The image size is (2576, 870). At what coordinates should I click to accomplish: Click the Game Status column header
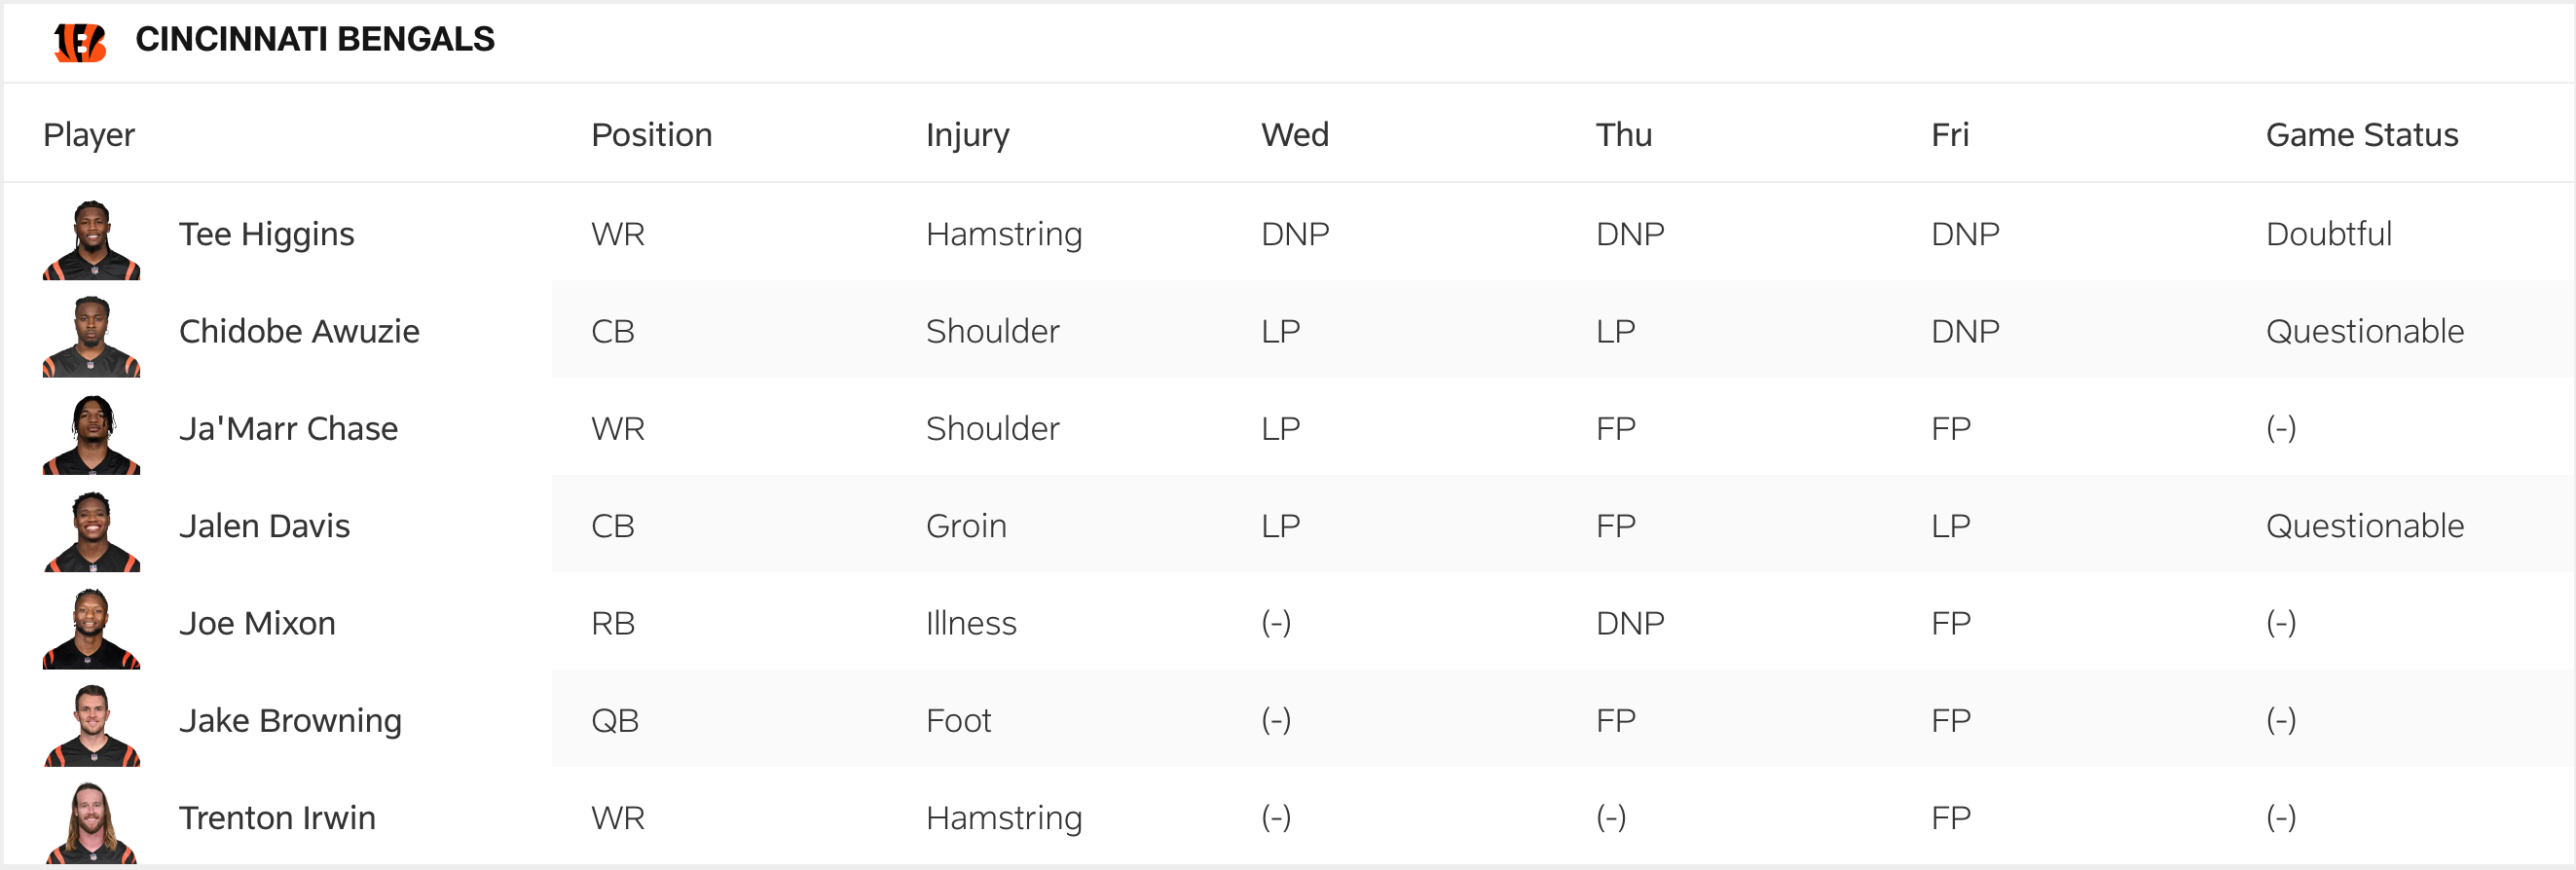(x=2361, y=134)
